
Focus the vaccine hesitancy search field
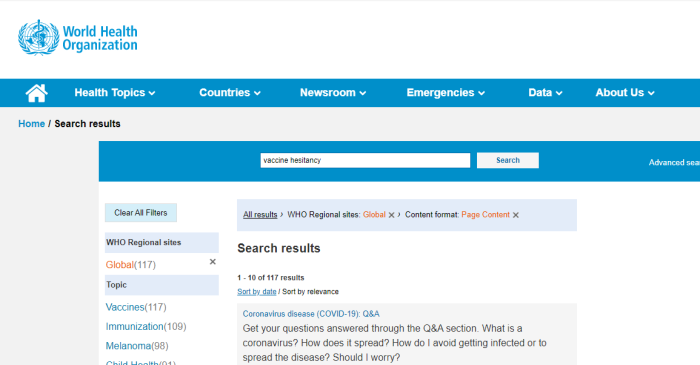pyautogui.click(x=365, y=160)
